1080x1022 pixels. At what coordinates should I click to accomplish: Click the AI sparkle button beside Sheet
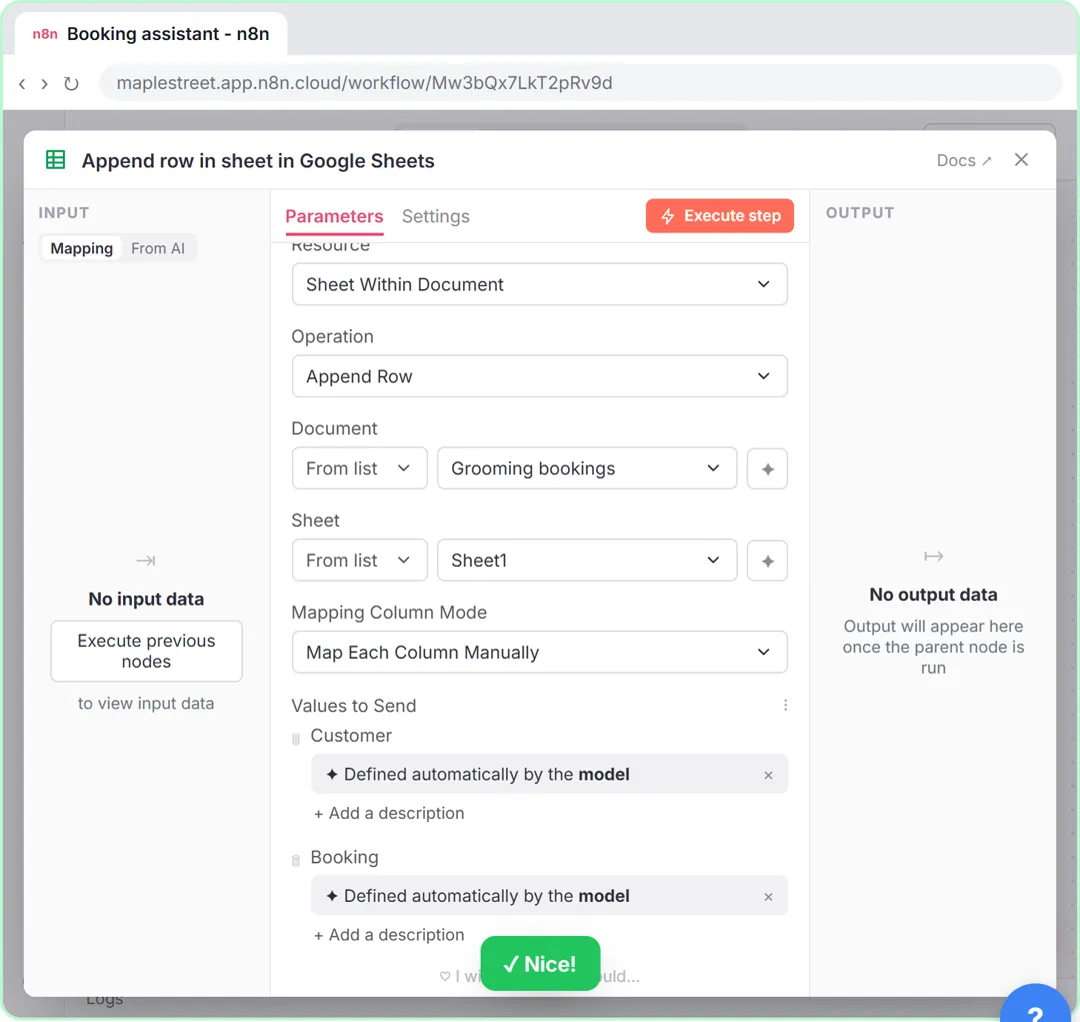[x=767, y=560]
